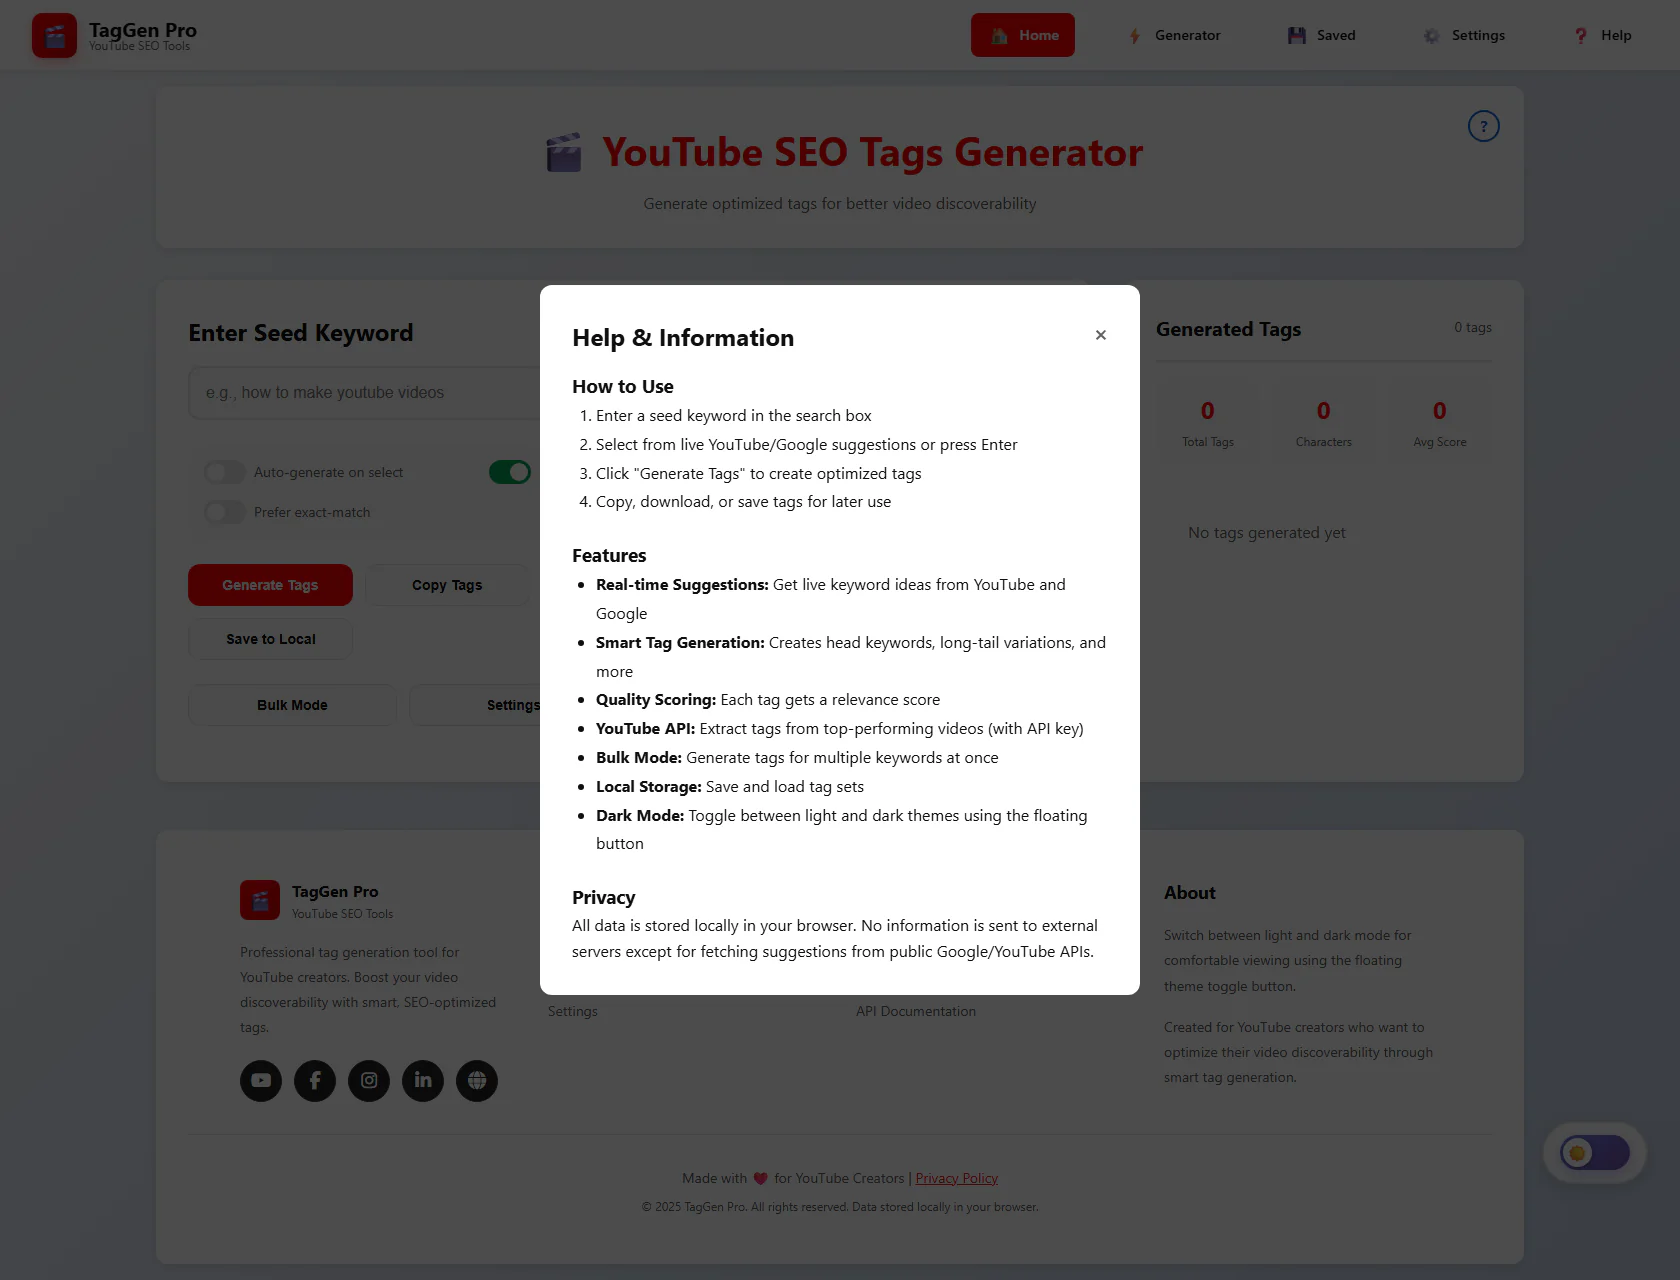
Task: Open the YouTube social icon in footer
Action: 261,1081
